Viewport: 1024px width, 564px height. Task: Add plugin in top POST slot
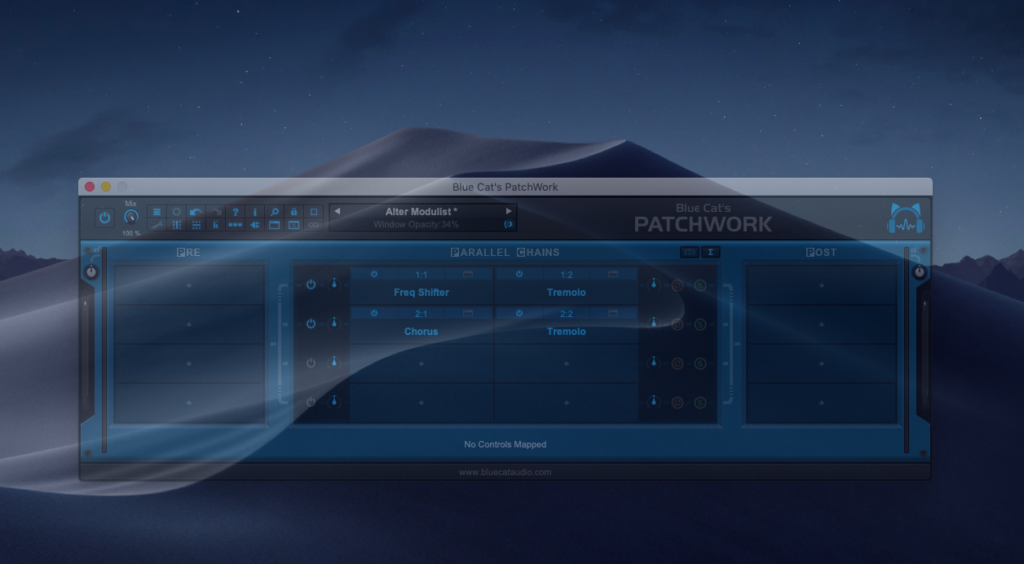pos(822,285)
